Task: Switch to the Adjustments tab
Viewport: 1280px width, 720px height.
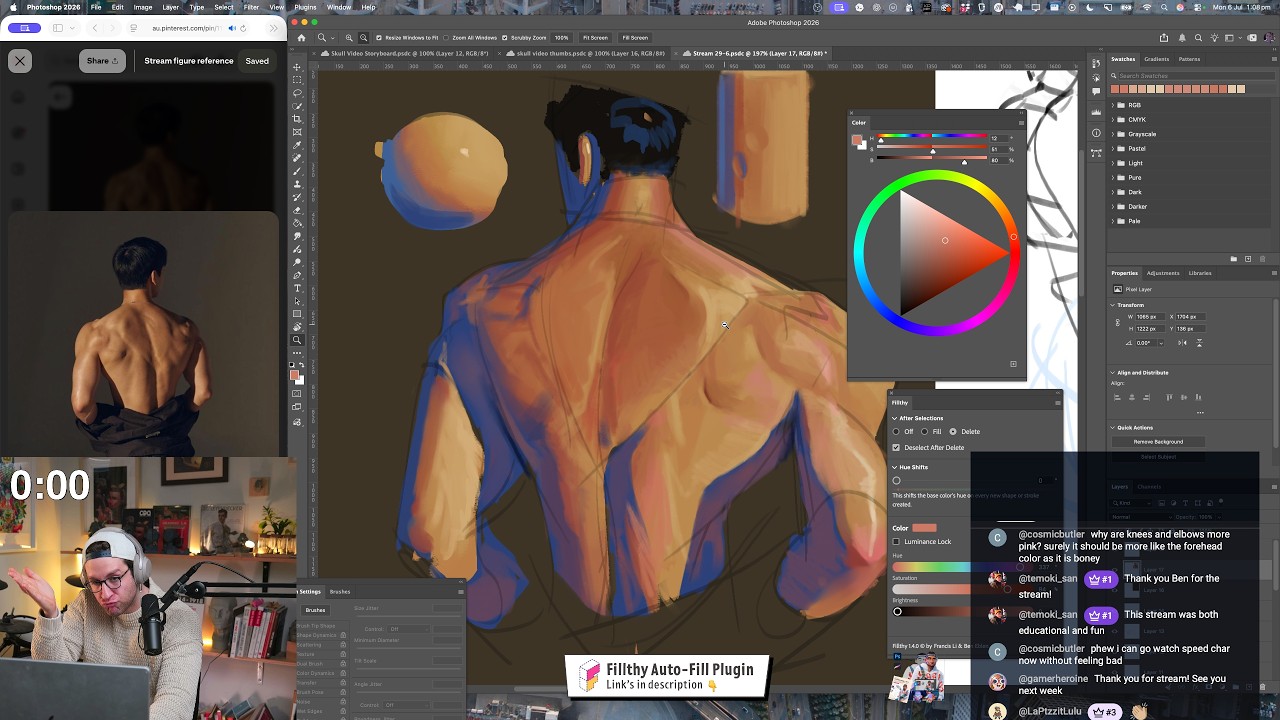Action: point(1163,273)
